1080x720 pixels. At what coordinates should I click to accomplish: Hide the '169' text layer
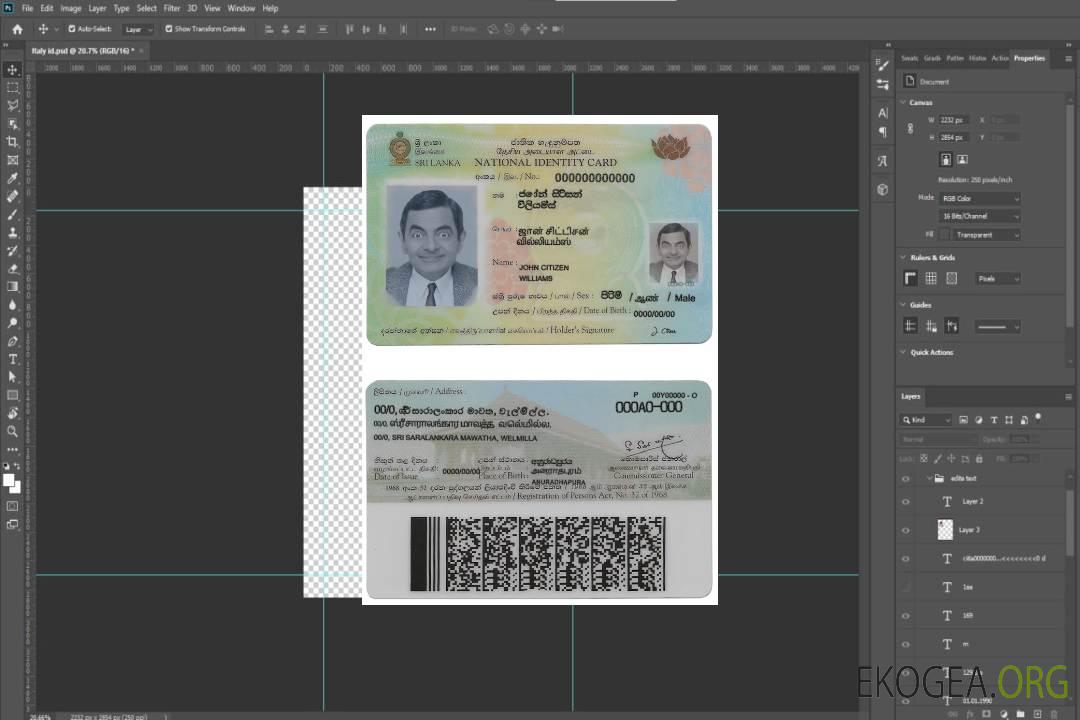(x=906, y=616)
